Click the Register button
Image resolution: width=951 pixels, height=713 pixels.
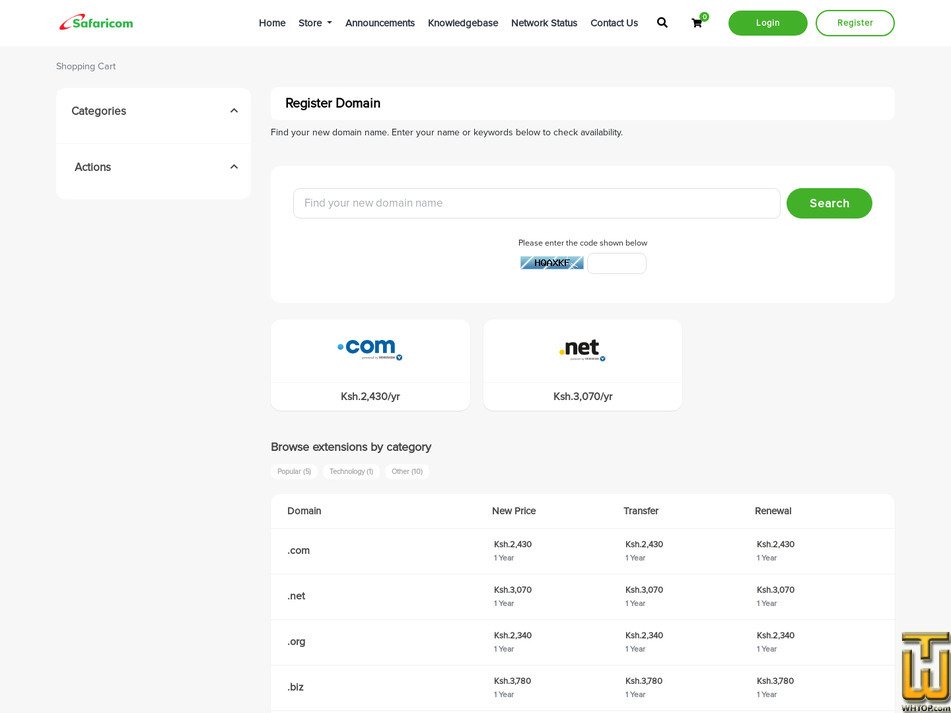coord(854,23)
